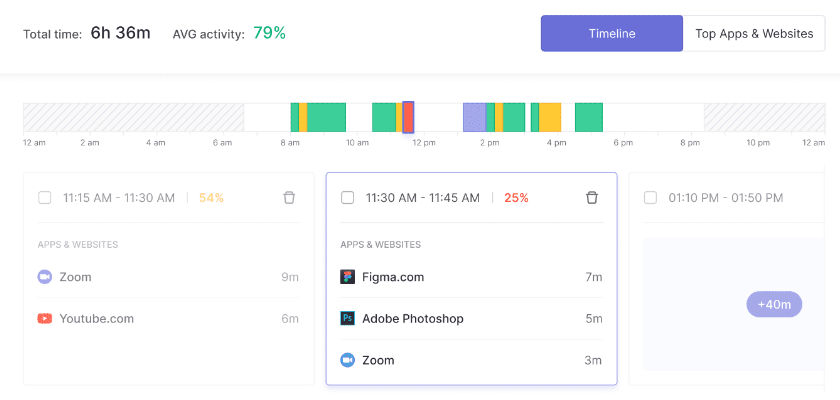The height and width of the screenshot is (400, 840).
Task: Click the Figma.com app icon
Action: point(348,277)
